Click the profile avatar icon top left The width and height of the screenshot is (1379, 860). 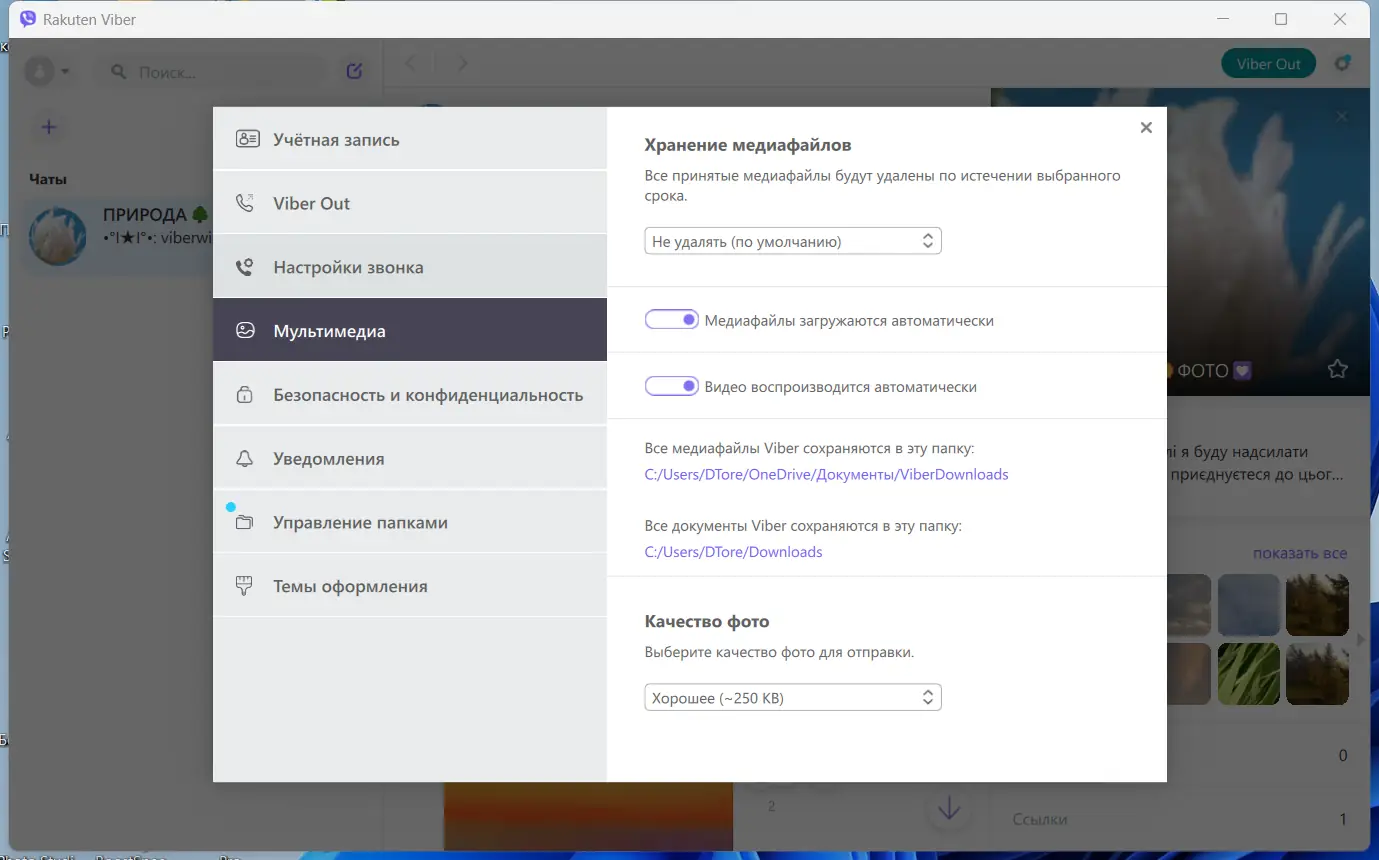click(38, 70)
